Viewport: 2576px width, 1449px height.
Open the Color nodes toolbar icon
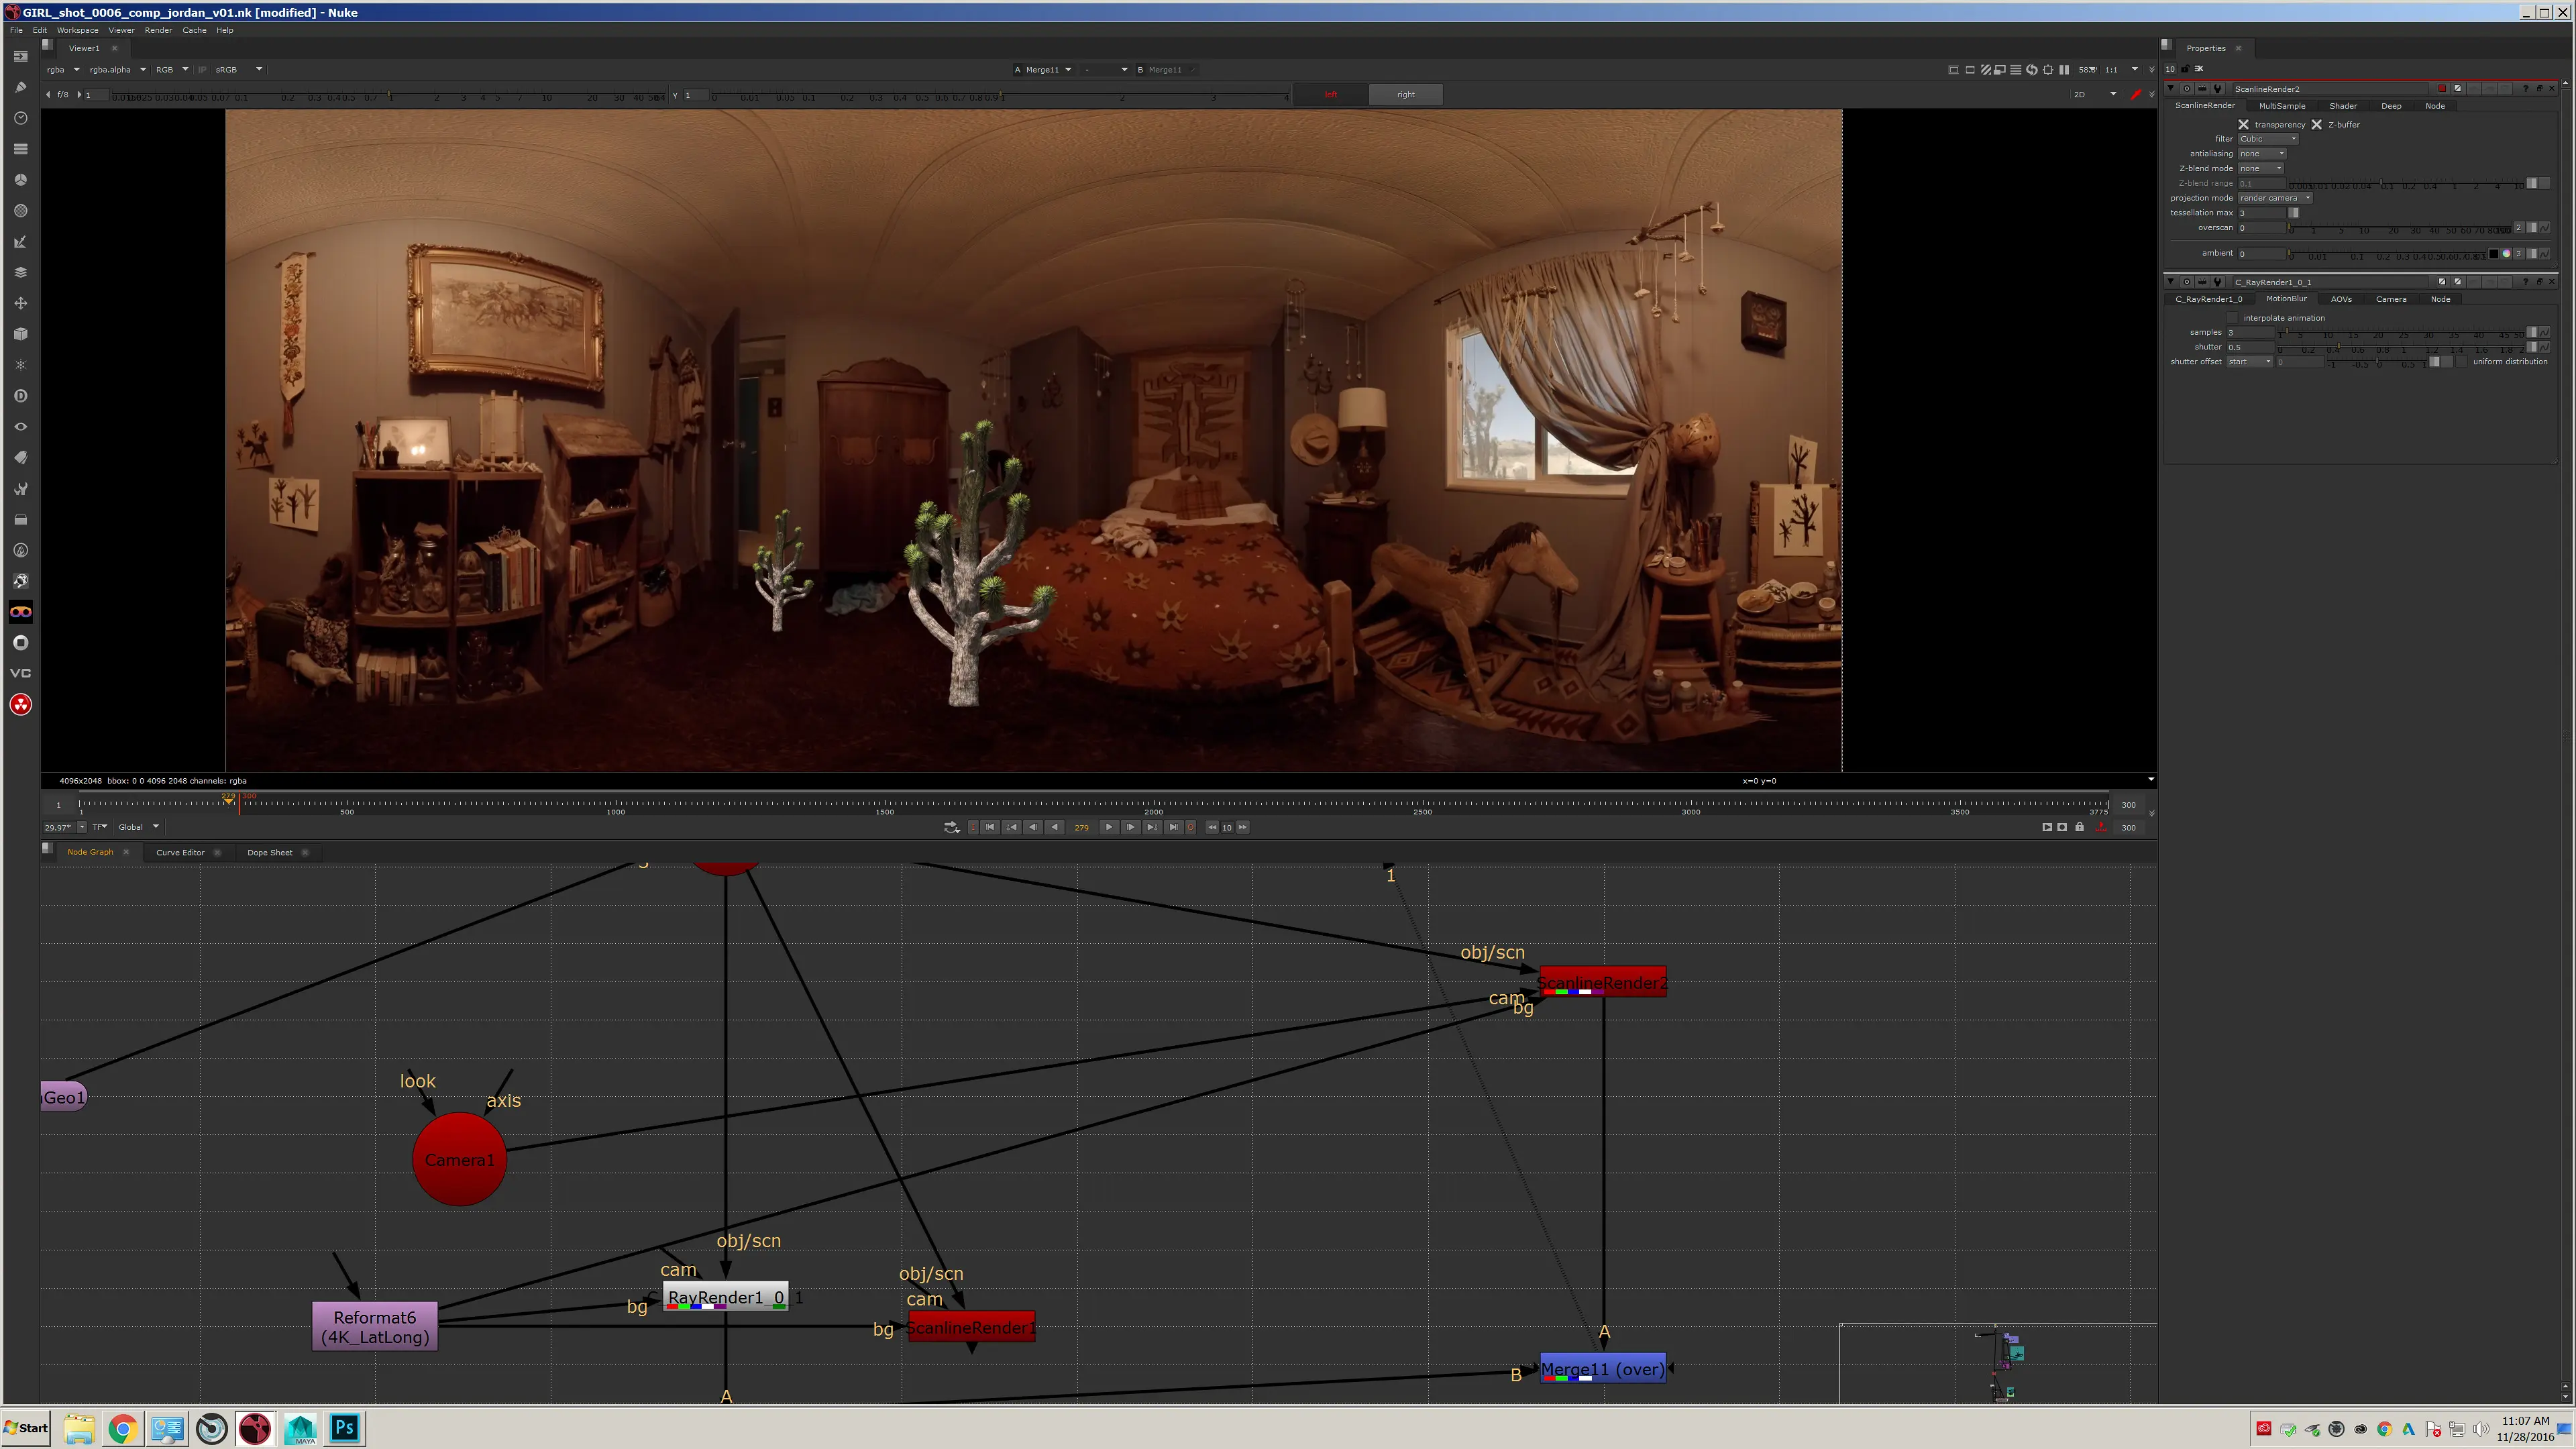tap(20, 180)
